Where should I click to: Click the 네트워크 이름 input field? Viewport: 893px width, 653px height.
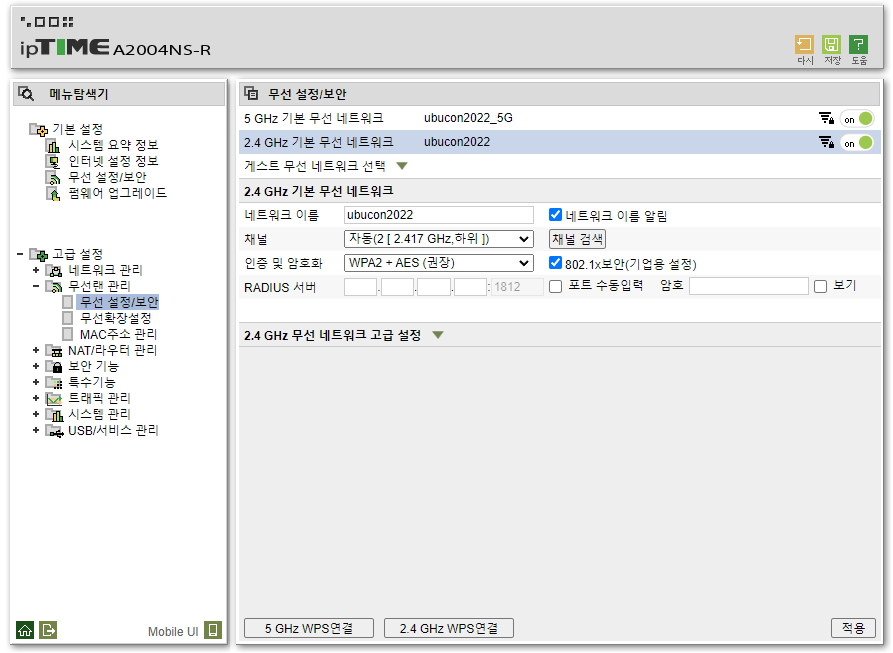438,215
